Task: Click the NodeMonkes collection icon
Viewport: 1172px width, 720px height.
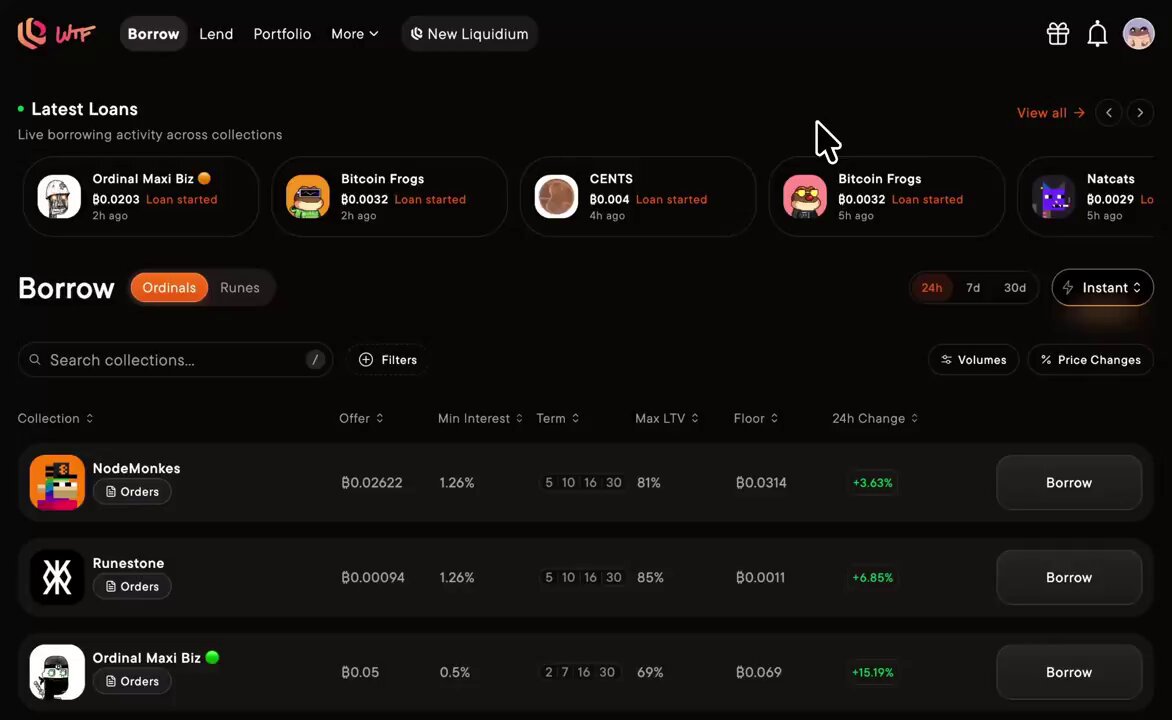Action: pos(57,482)
